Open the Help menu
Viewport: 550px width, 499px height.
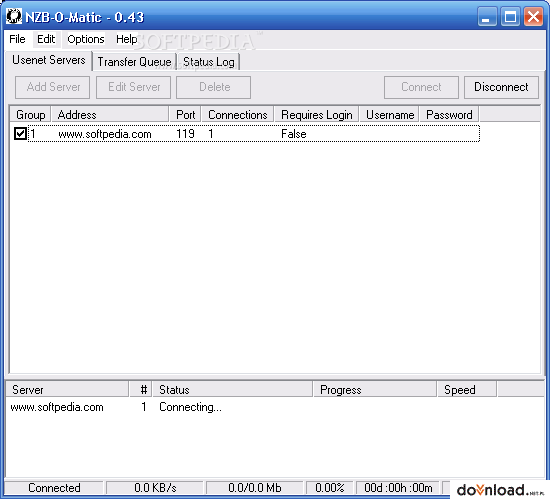127,39
